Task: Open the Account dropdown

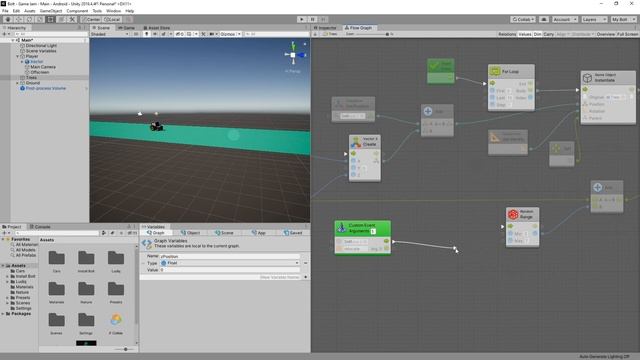Action: [565, 19]
